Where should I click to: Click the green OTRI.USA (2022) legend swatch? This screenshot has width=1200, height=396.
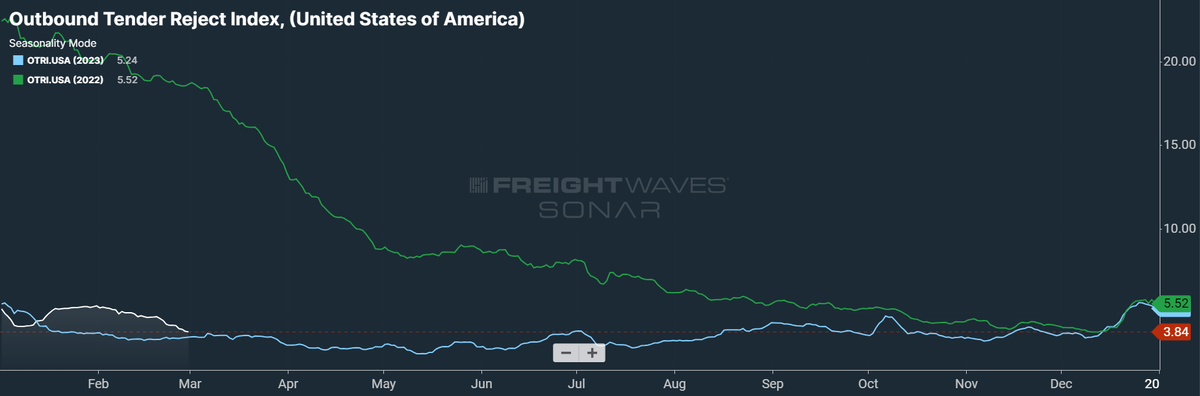pyautogui.click(x=17, y=79)
